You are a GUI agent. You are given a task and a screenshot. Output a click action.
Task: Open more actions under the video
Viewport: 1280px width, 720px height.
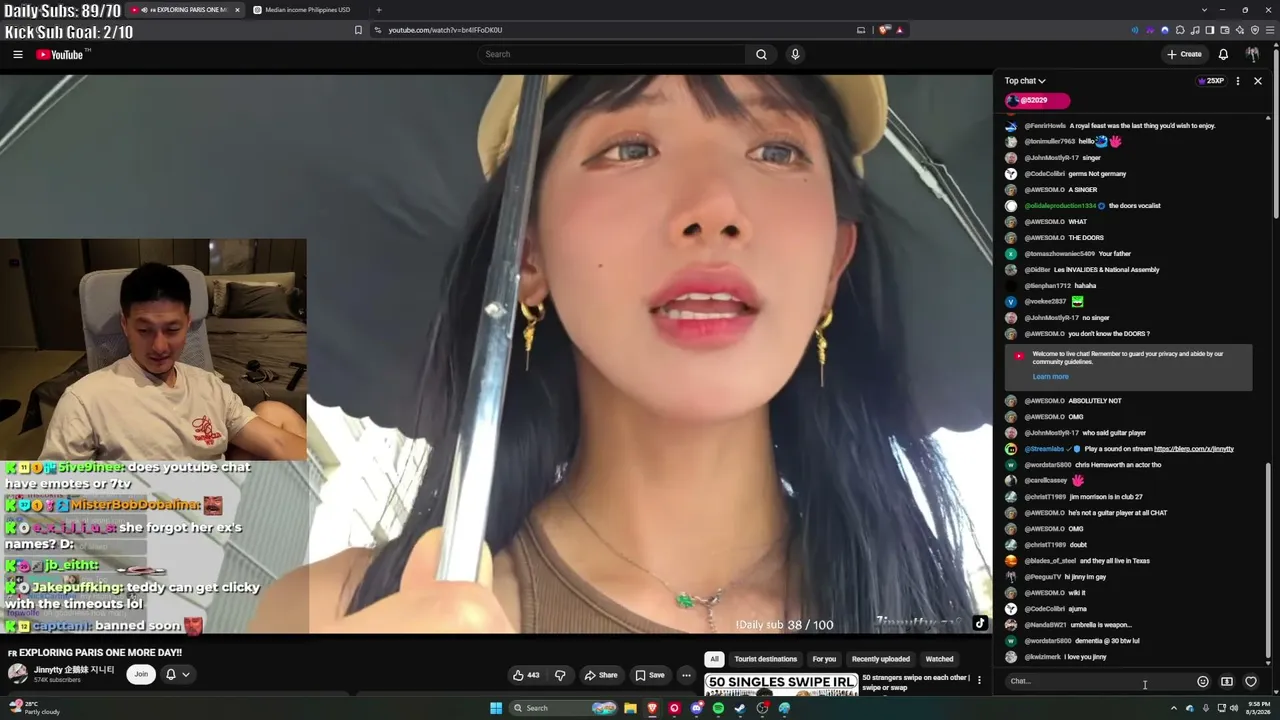point(686,675)
